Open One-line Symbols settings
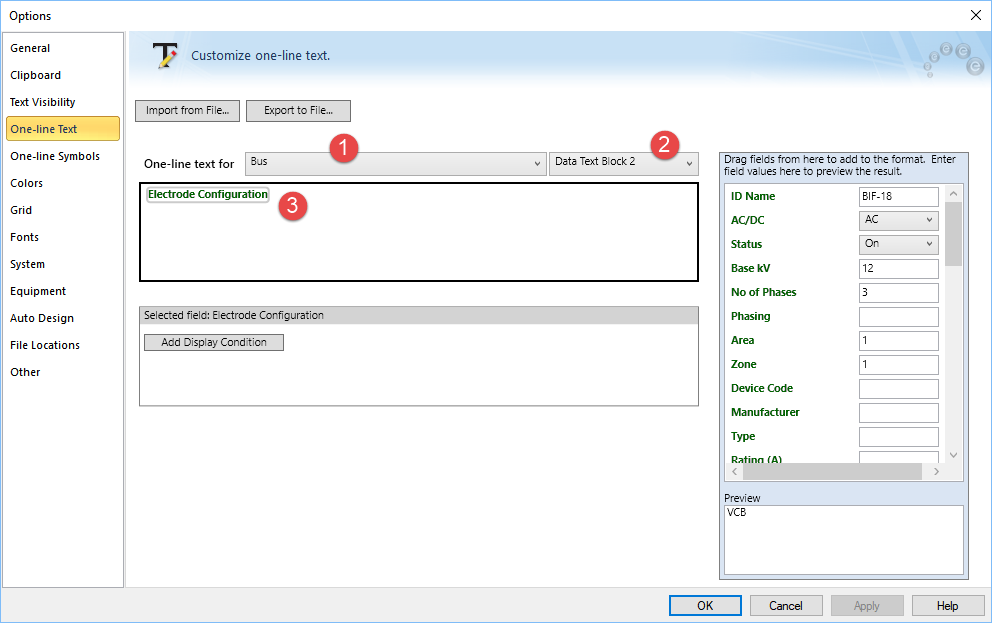This screenshot has height=623, width=992. pos(55,156)
